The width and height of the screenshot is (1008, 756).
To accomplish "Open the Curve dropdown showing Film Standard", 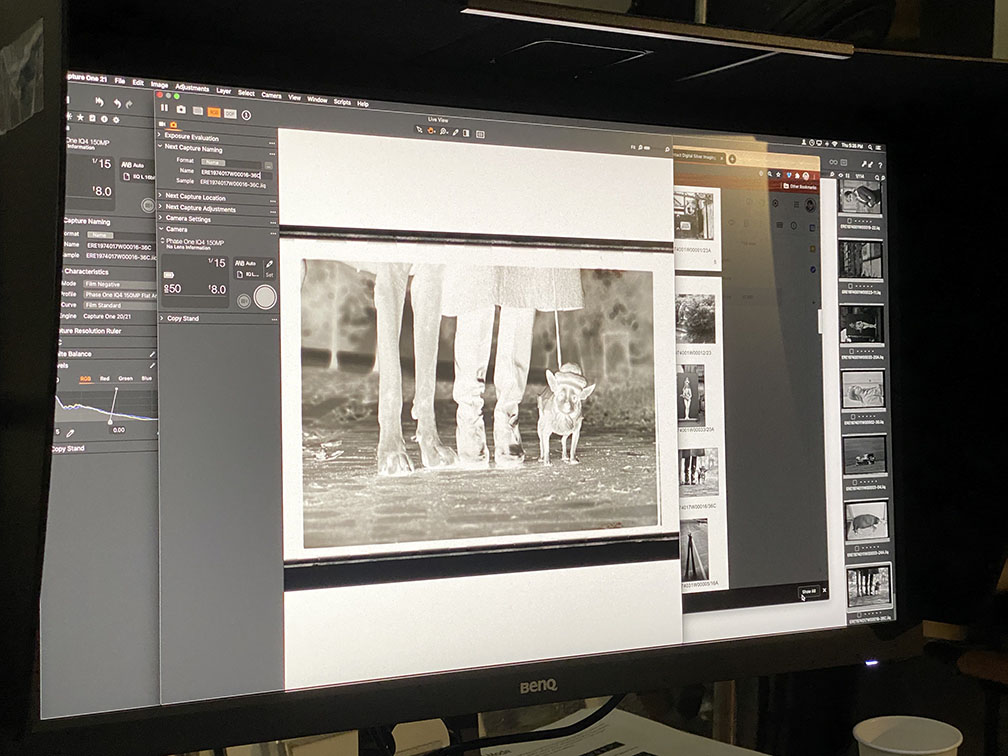I will coord(120,305).
